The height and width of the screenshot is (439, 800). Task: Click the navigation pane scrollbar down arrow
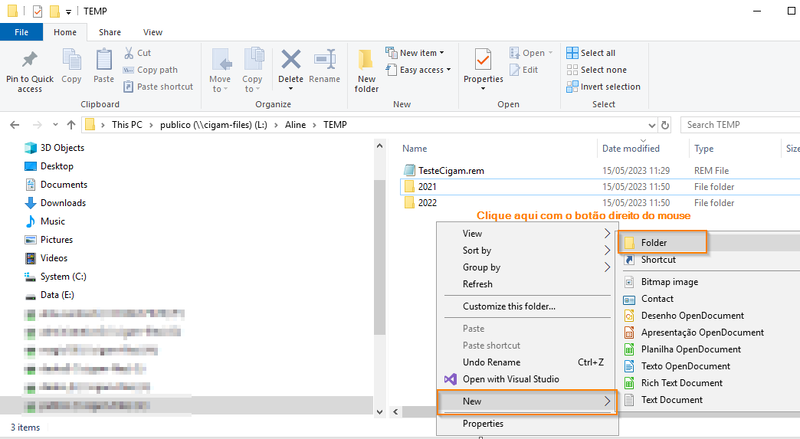point(379,412)
